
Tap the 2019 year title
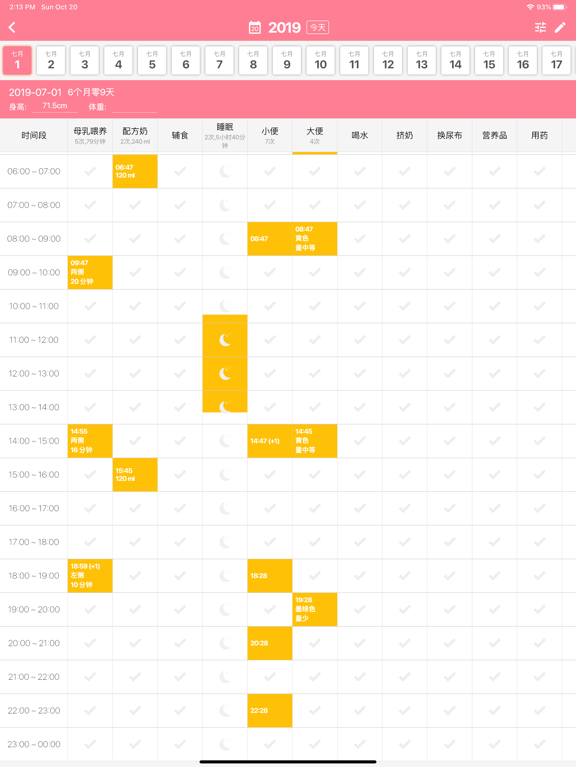[284, 27]
